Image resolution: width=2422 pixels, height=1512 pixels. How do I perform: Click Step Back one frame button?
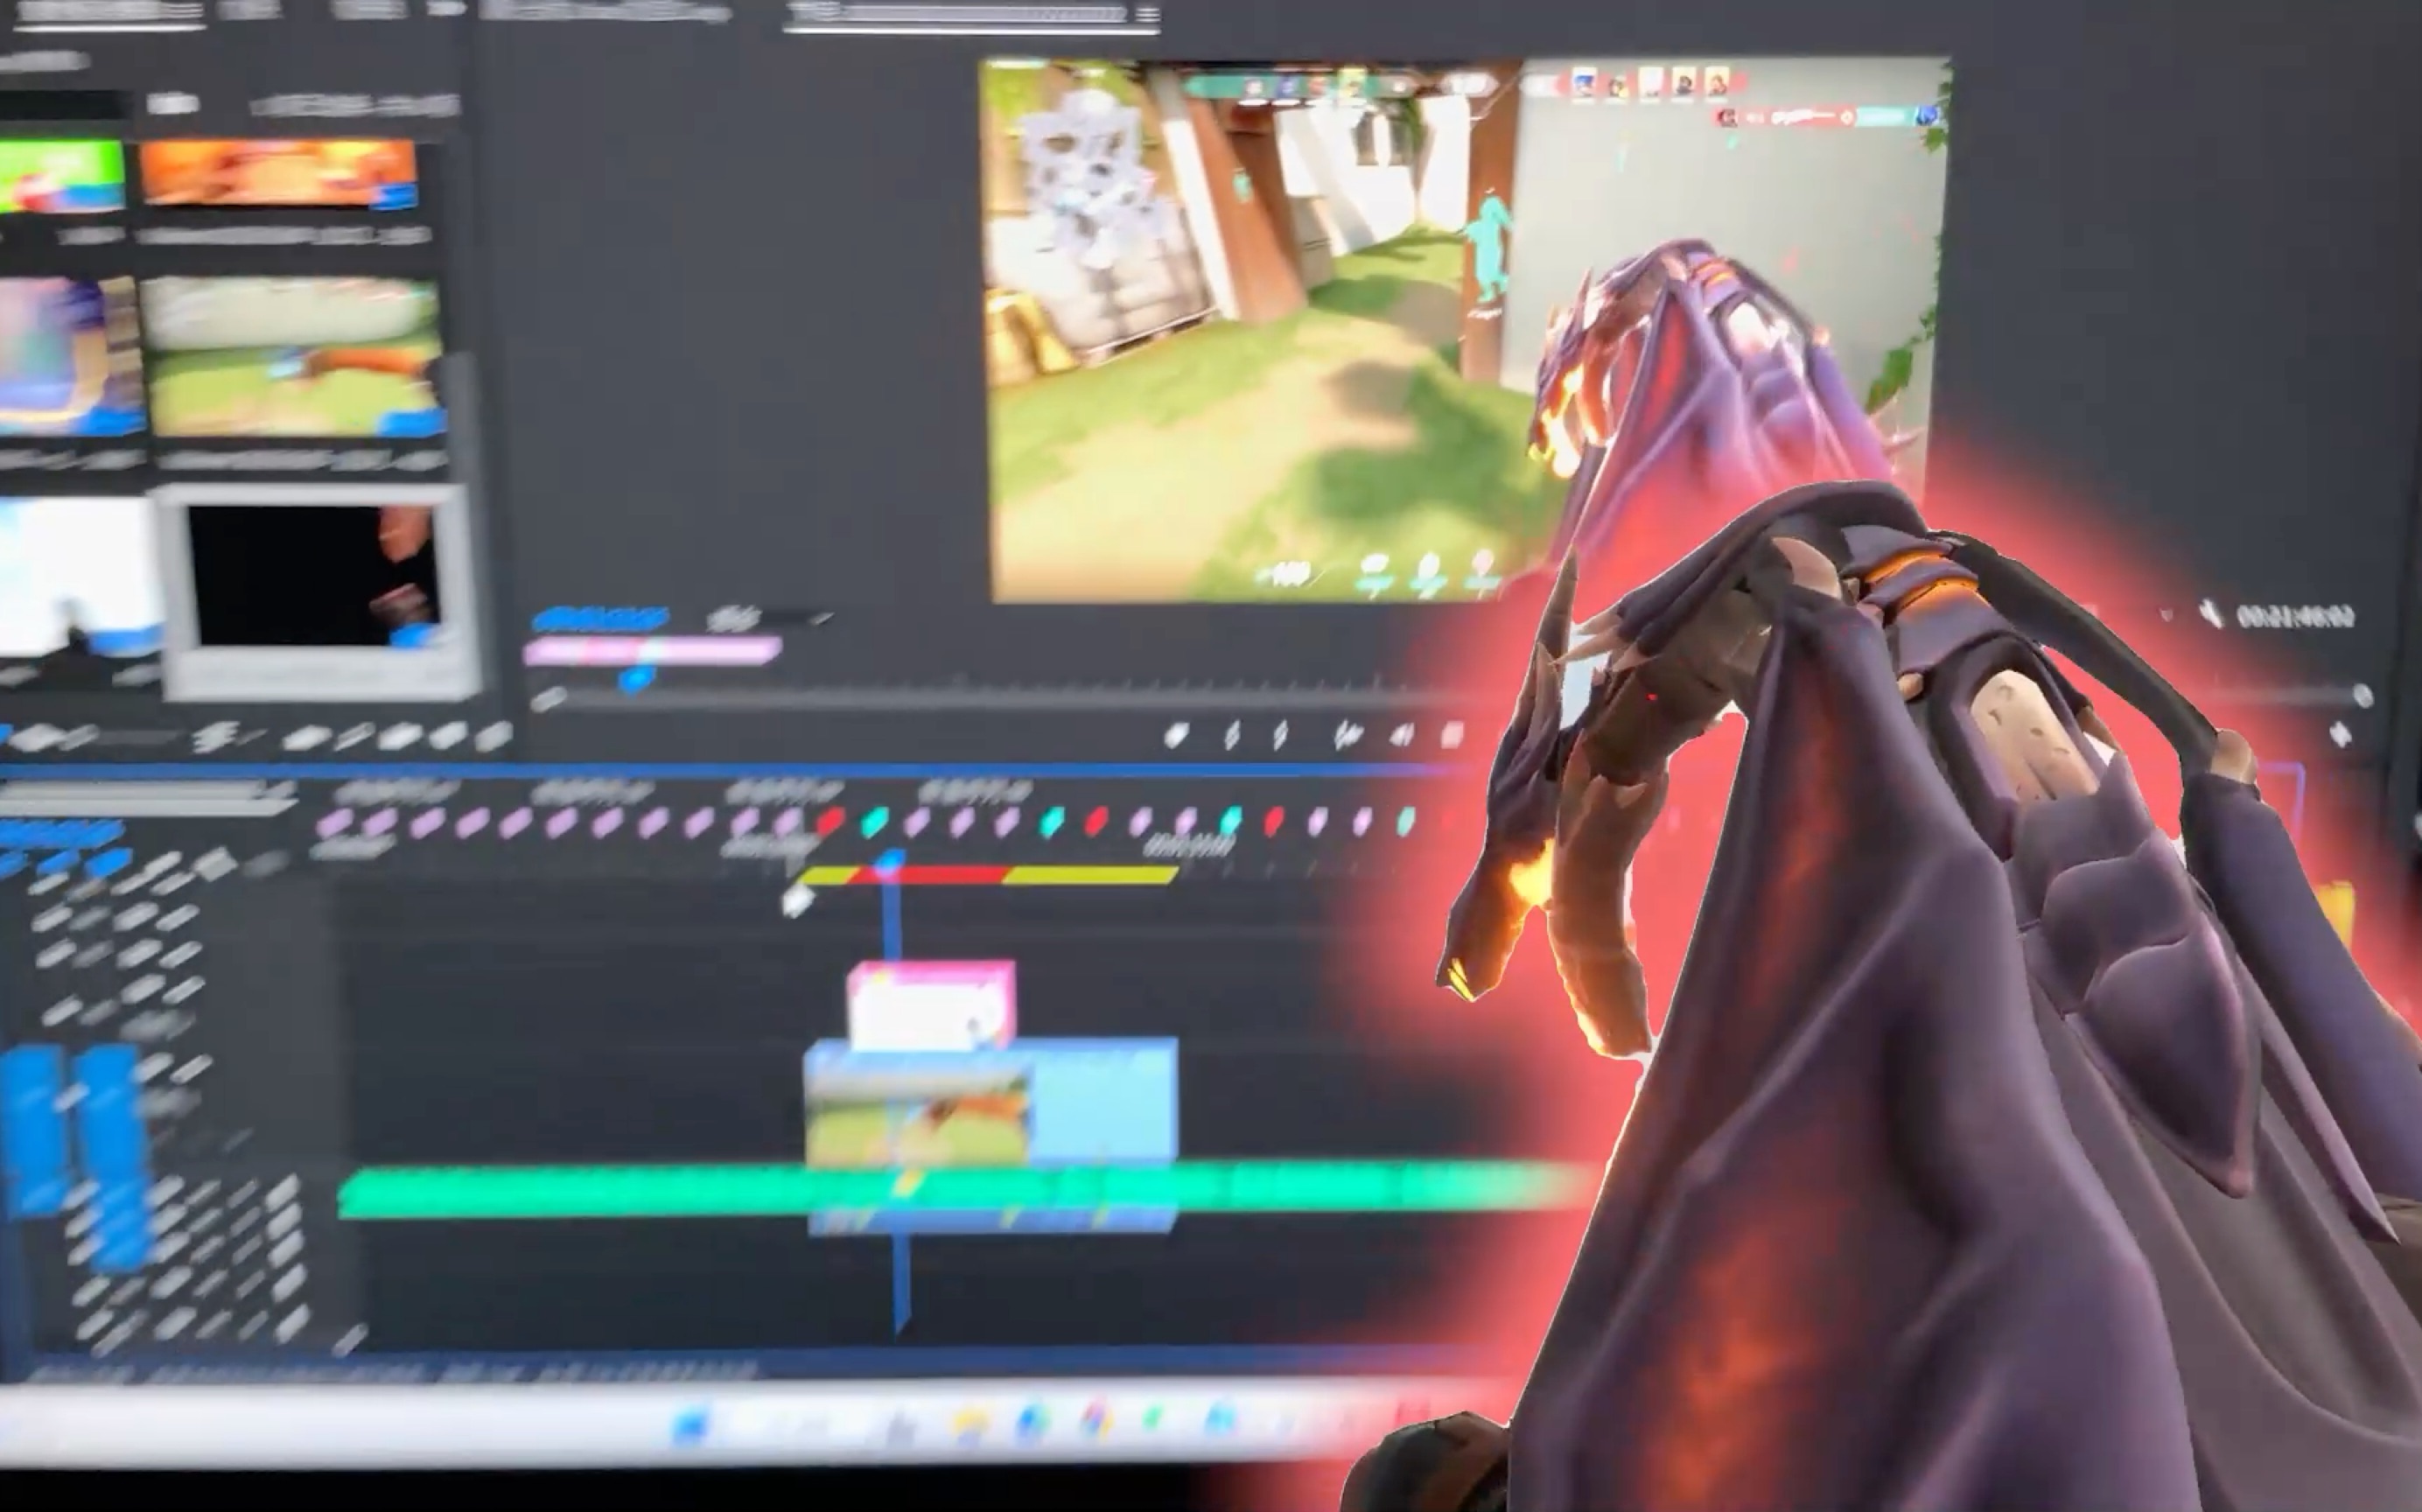1402,737
